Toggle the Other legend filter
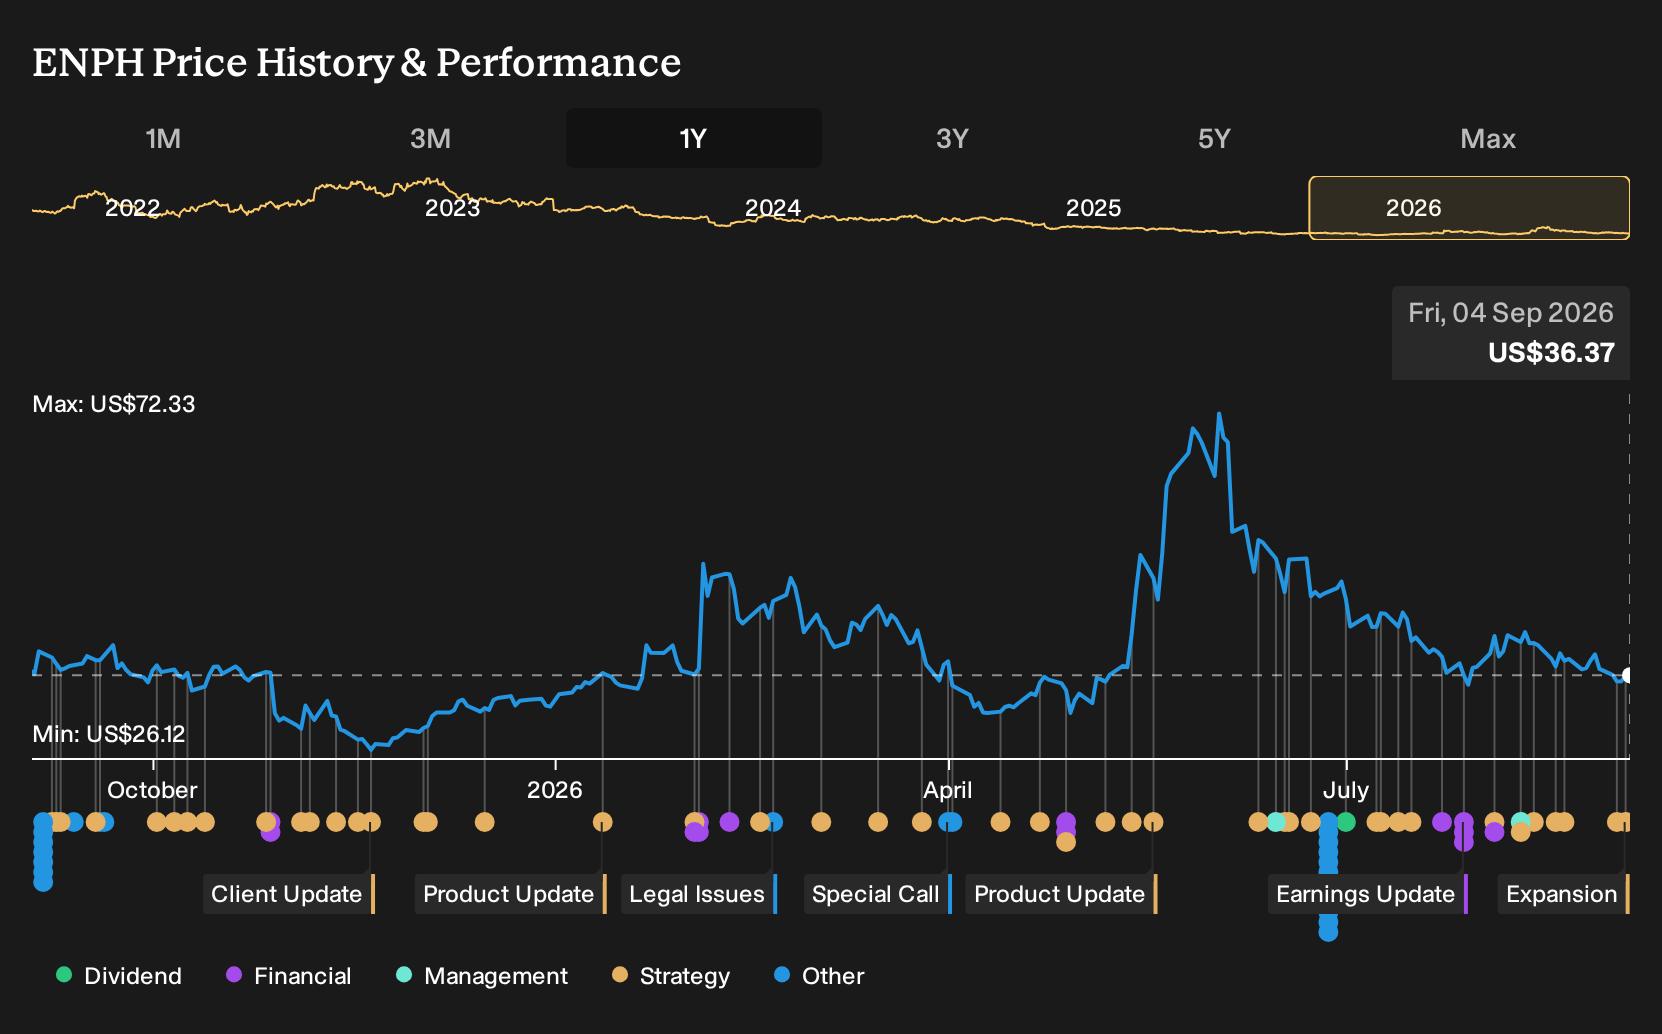Viewport: 1662px width, 1034px height. [819, 976]
